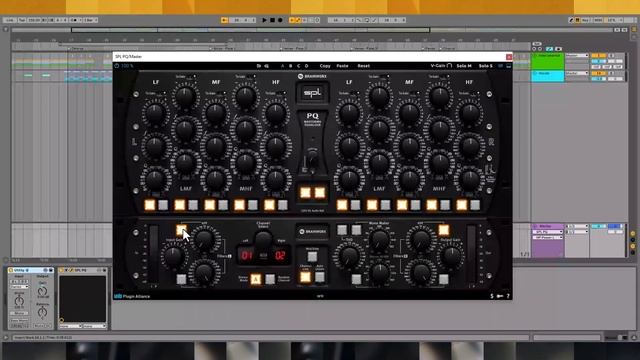640x360 pixels.
Task: Adjust the Output Gain knob
Action: pyautogui.click(x=452, y=257)
